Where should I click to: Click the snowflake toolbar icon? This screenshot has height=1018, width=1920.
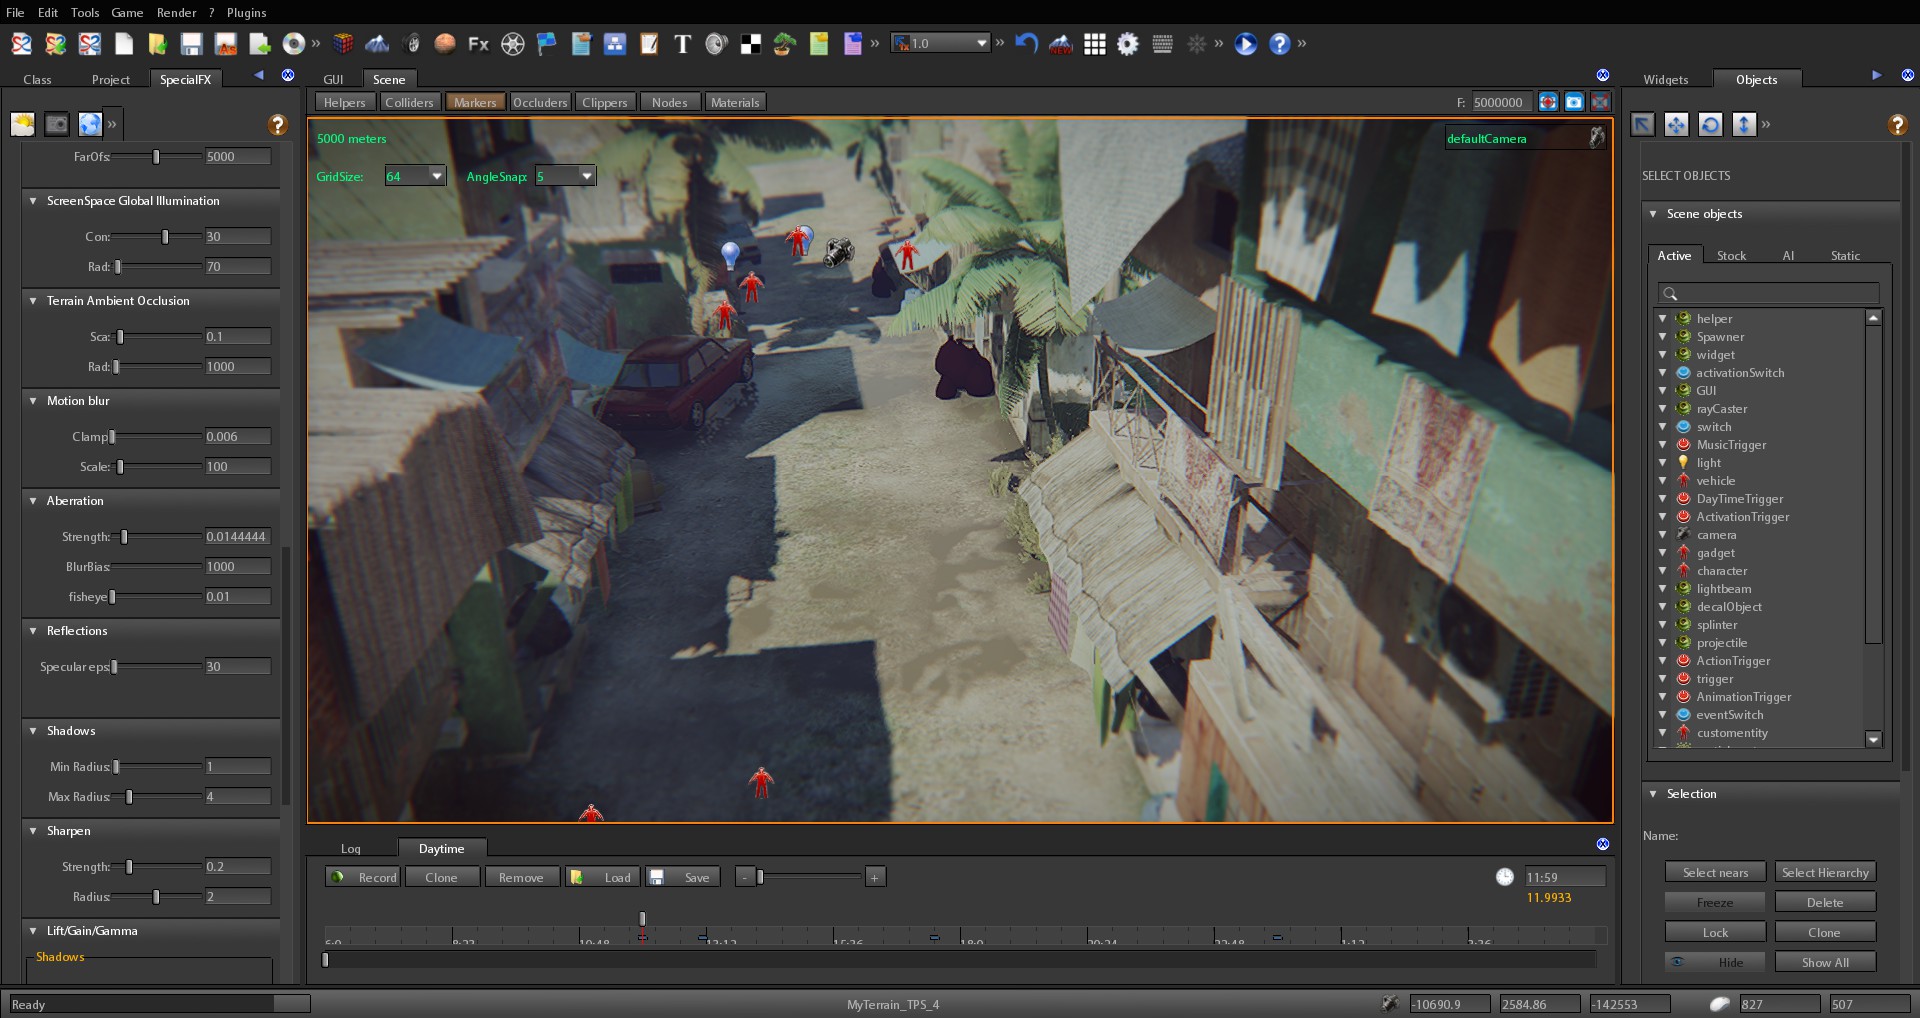1198,44
